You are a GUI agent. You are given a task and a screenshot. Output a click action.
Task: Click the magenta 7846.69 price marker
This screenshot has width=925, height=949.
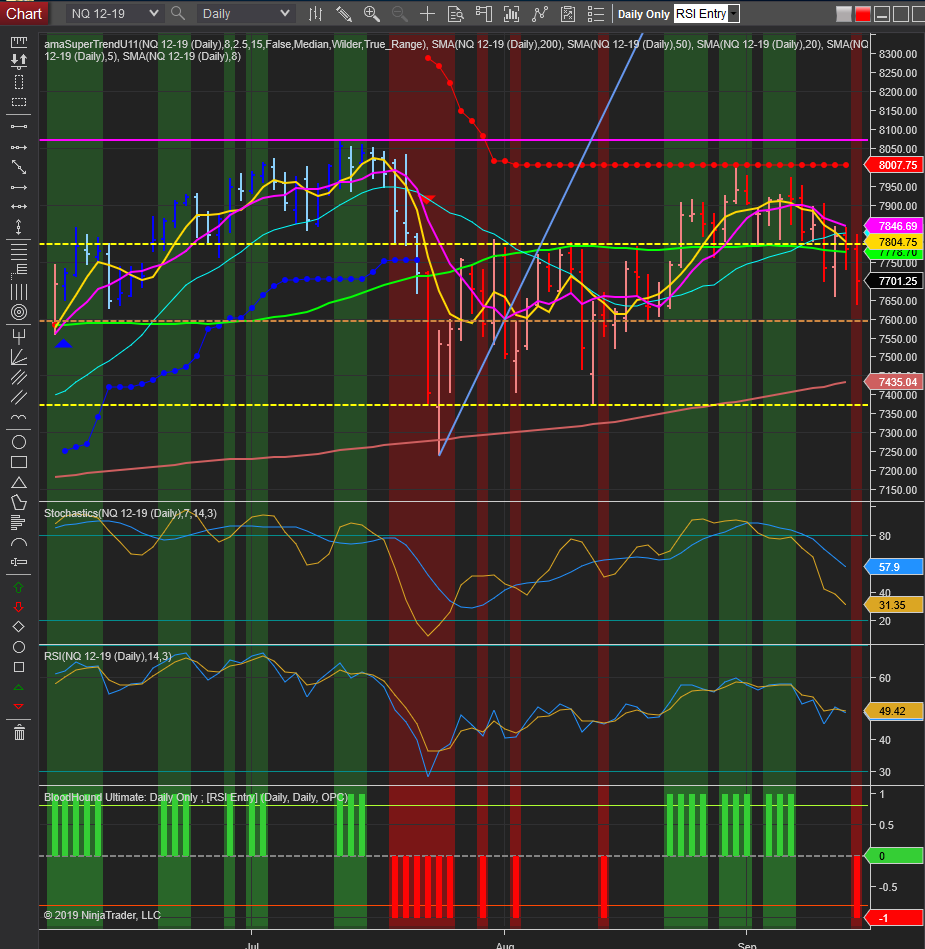896,226
